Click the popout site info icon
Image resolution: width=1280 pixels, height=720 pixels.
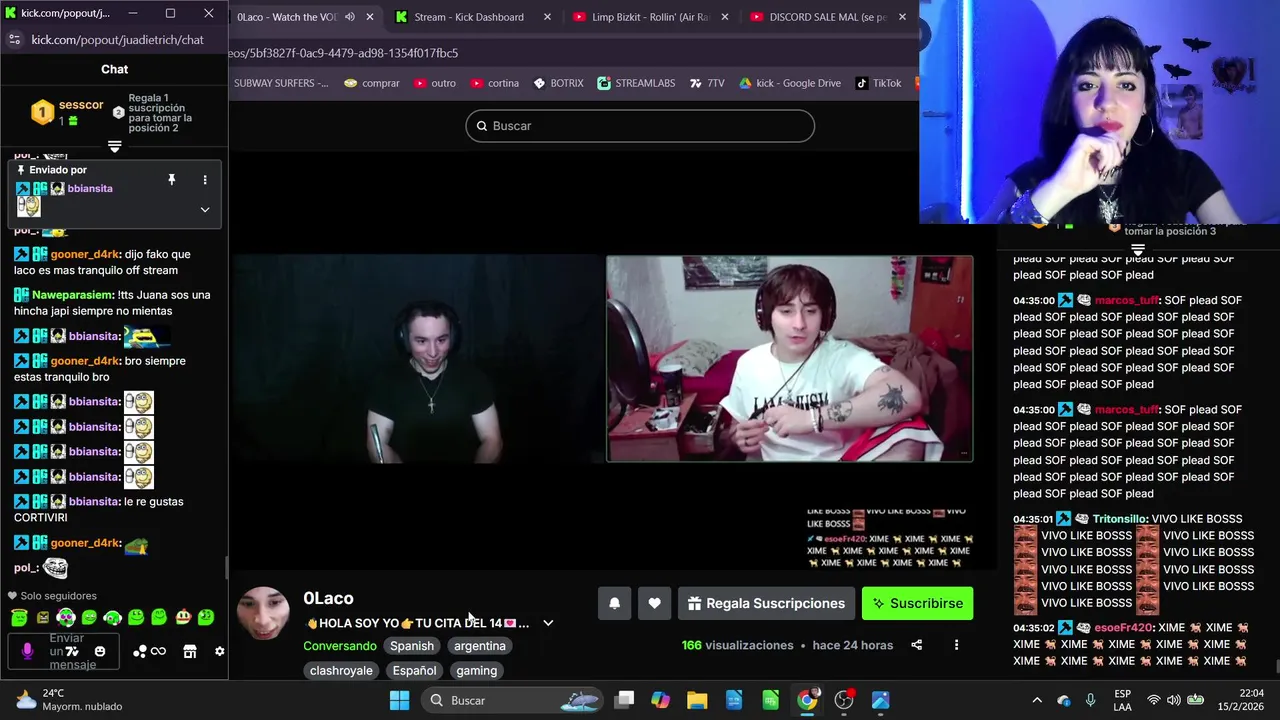14,40
